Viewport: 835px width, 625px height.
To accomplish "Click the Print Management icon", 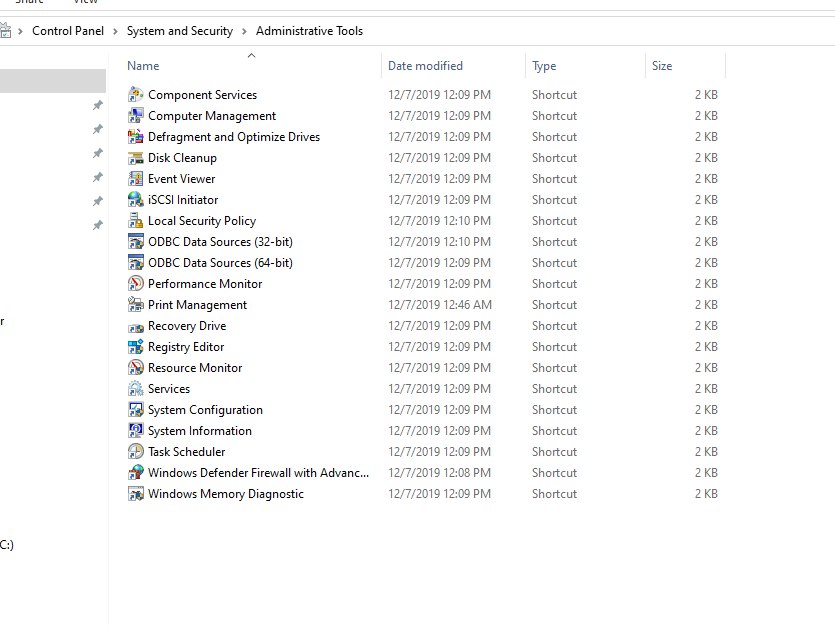I will click(x=136, y=305).
